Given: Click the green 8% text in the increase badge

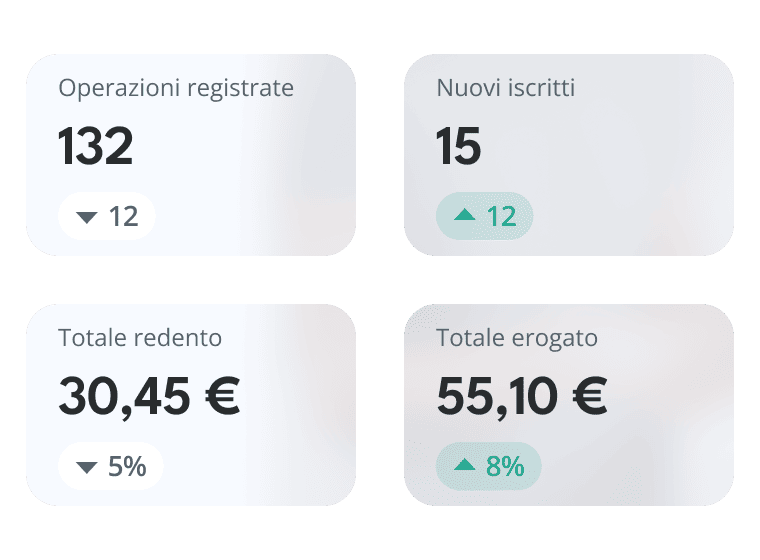Looking at the screenshot, I should pos(505,466).
